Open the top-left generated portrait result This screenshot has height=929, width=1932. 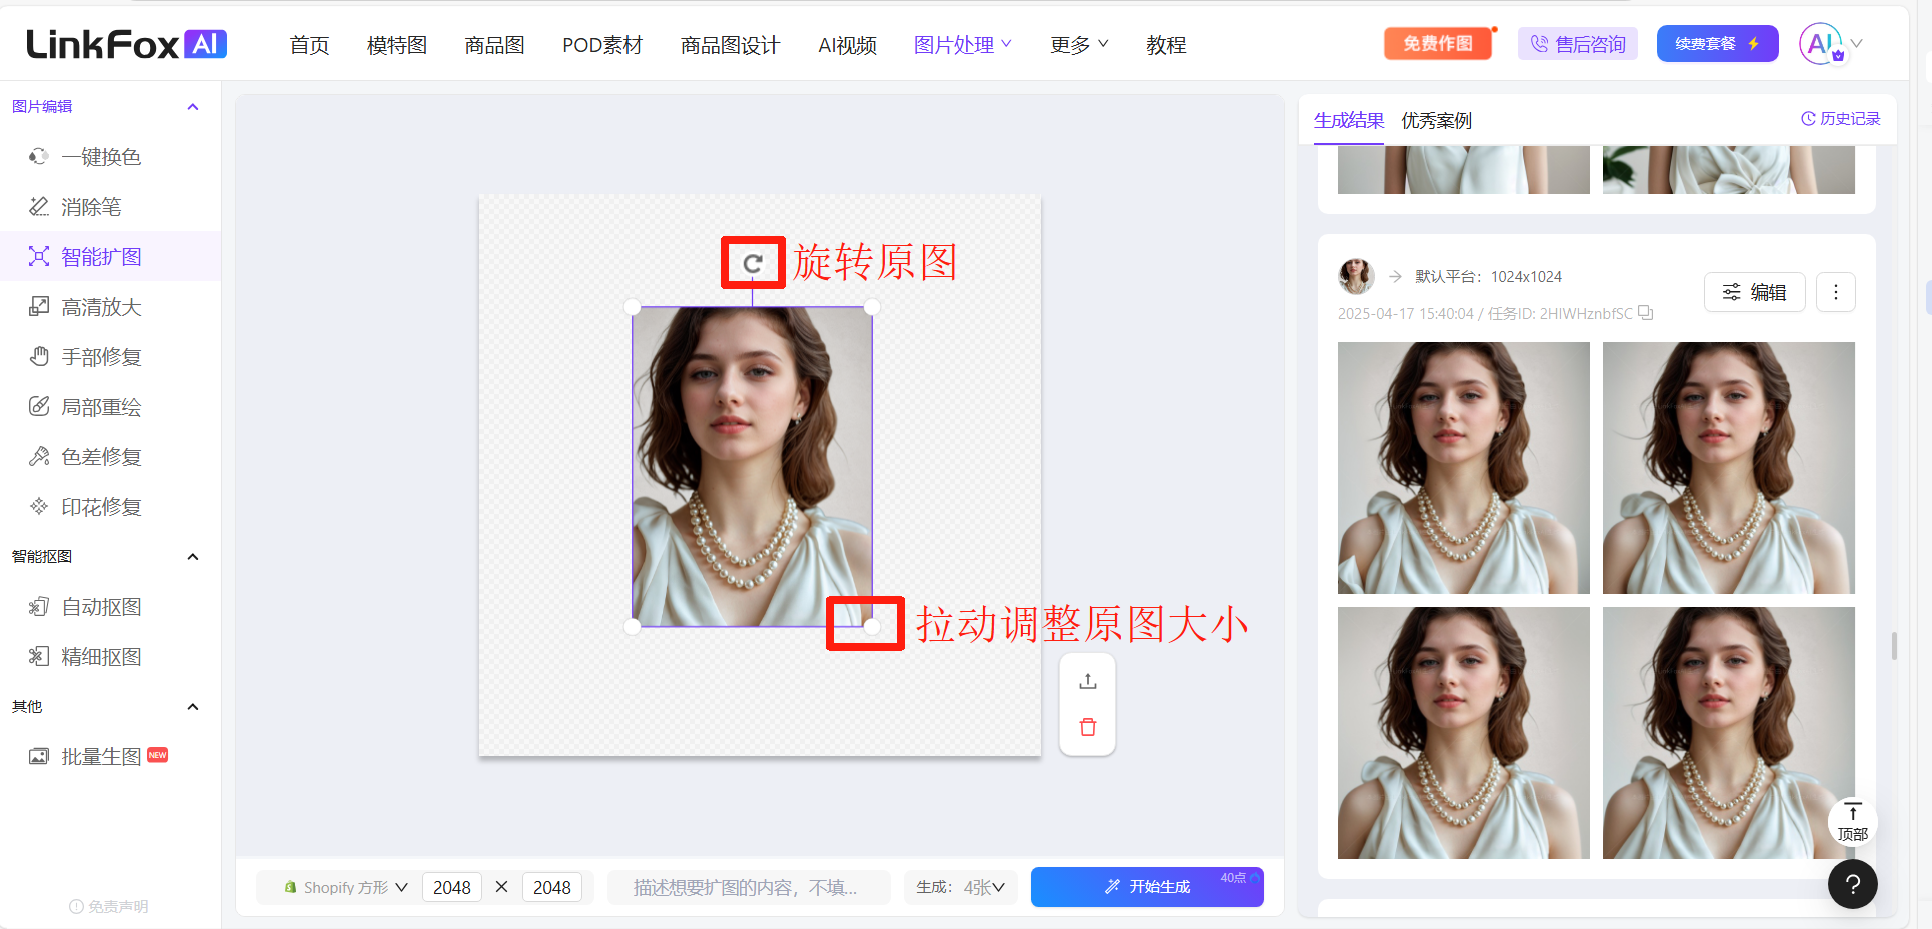pos(1463,468)
